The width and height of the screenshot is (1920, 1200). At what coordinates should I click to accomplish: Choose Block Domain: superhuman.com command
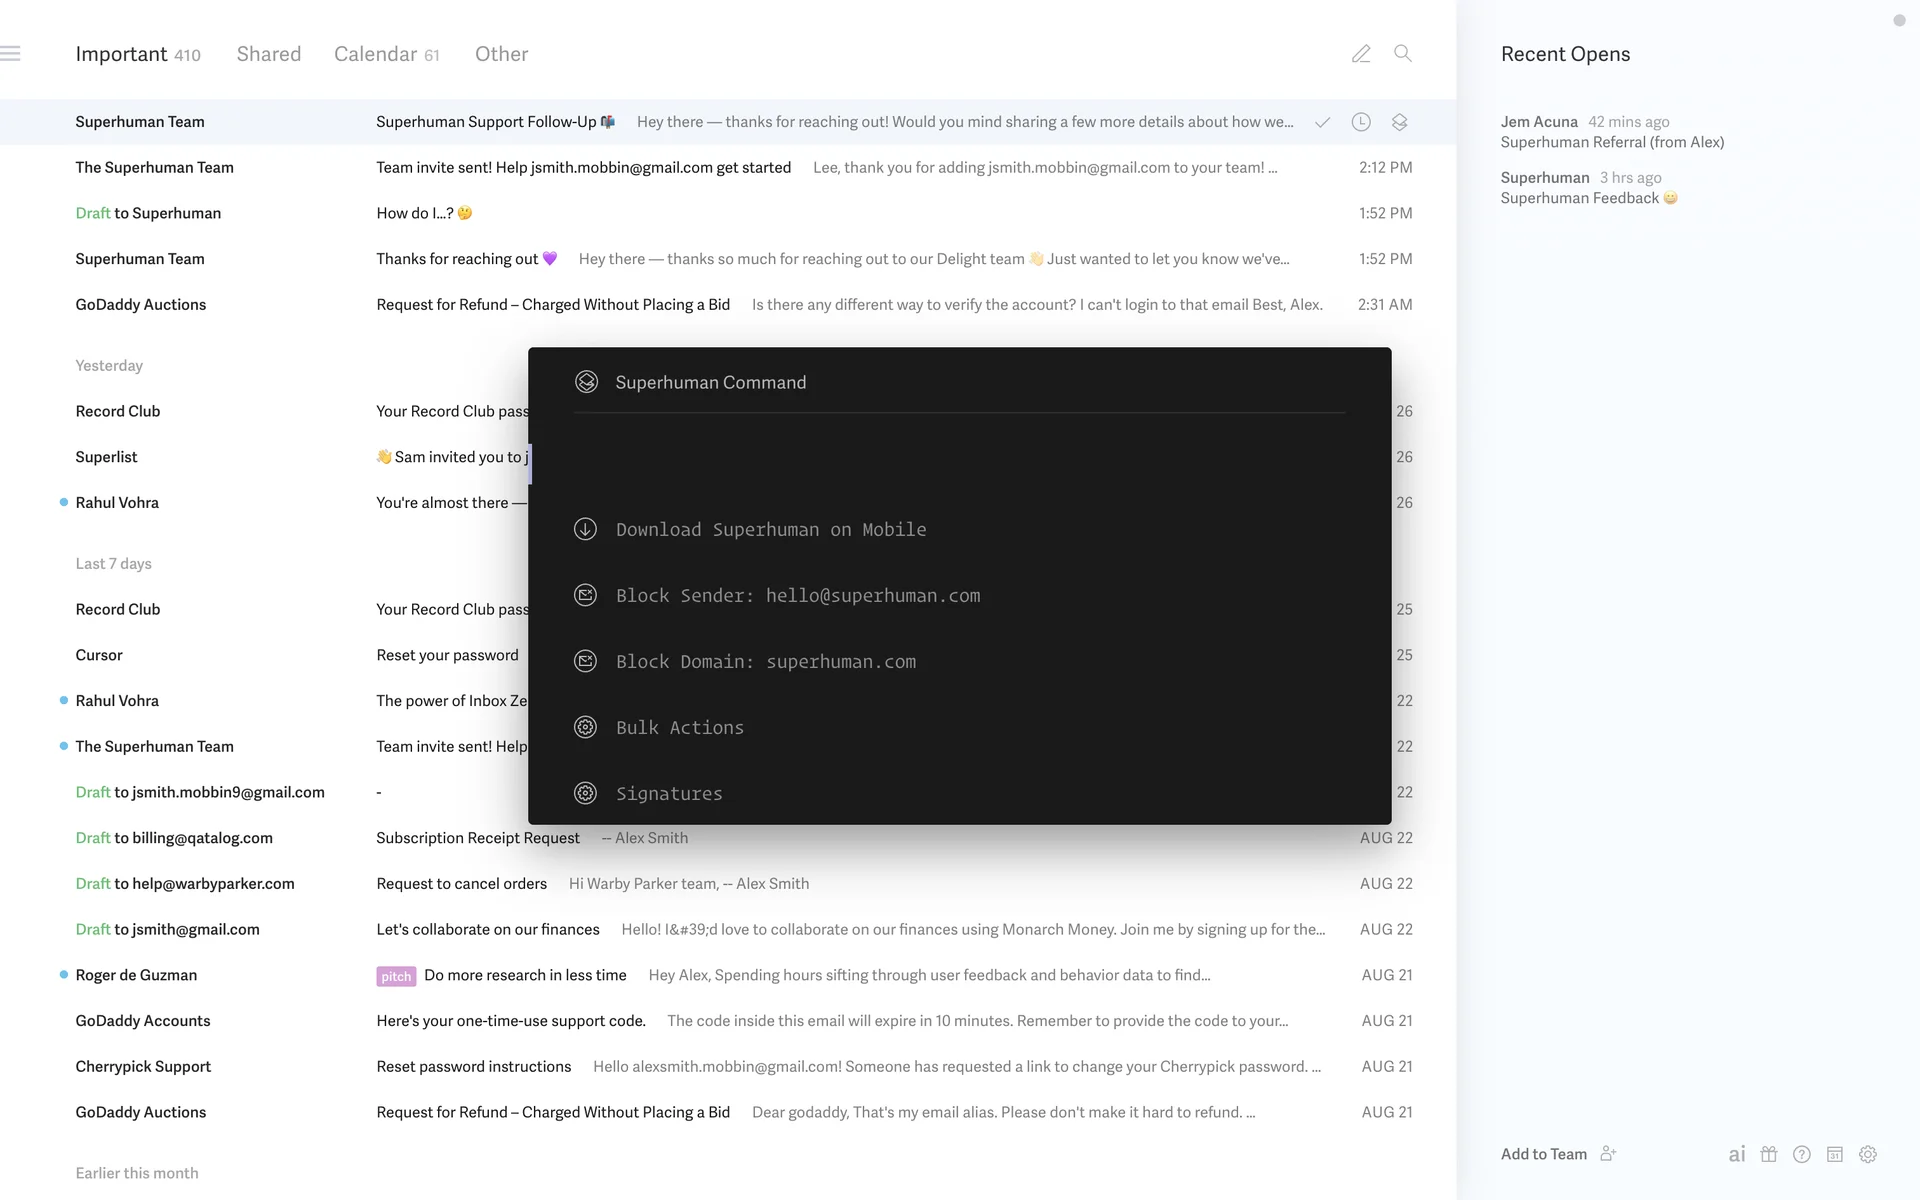(x=765, y=662)
